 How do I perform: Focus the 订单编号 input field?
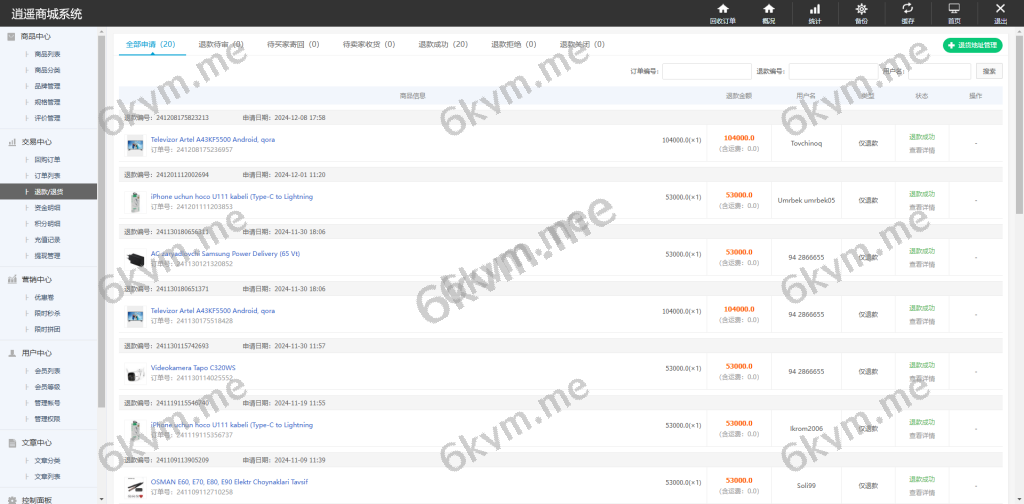tap(706, 71)
